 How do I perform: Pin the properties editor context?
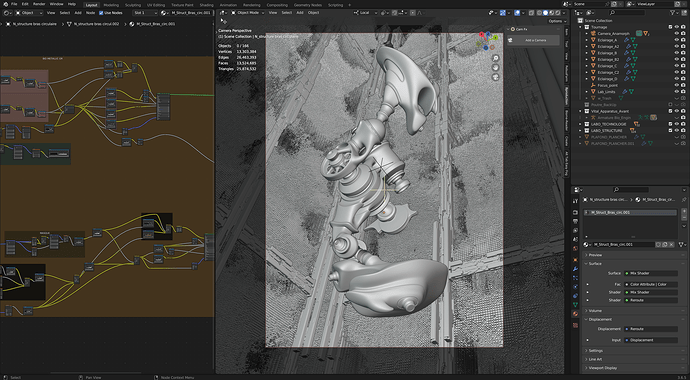pos(684,199)
